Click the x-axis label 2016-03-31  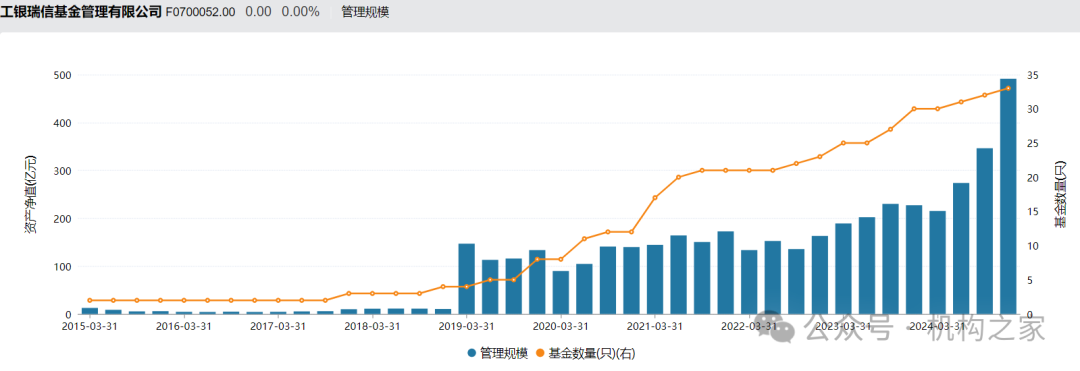tap(183, 326)
